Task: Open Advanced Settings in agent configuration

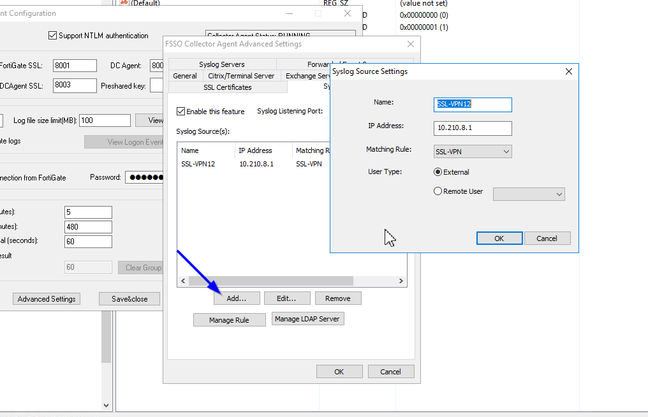Action: tap(46, 299)
